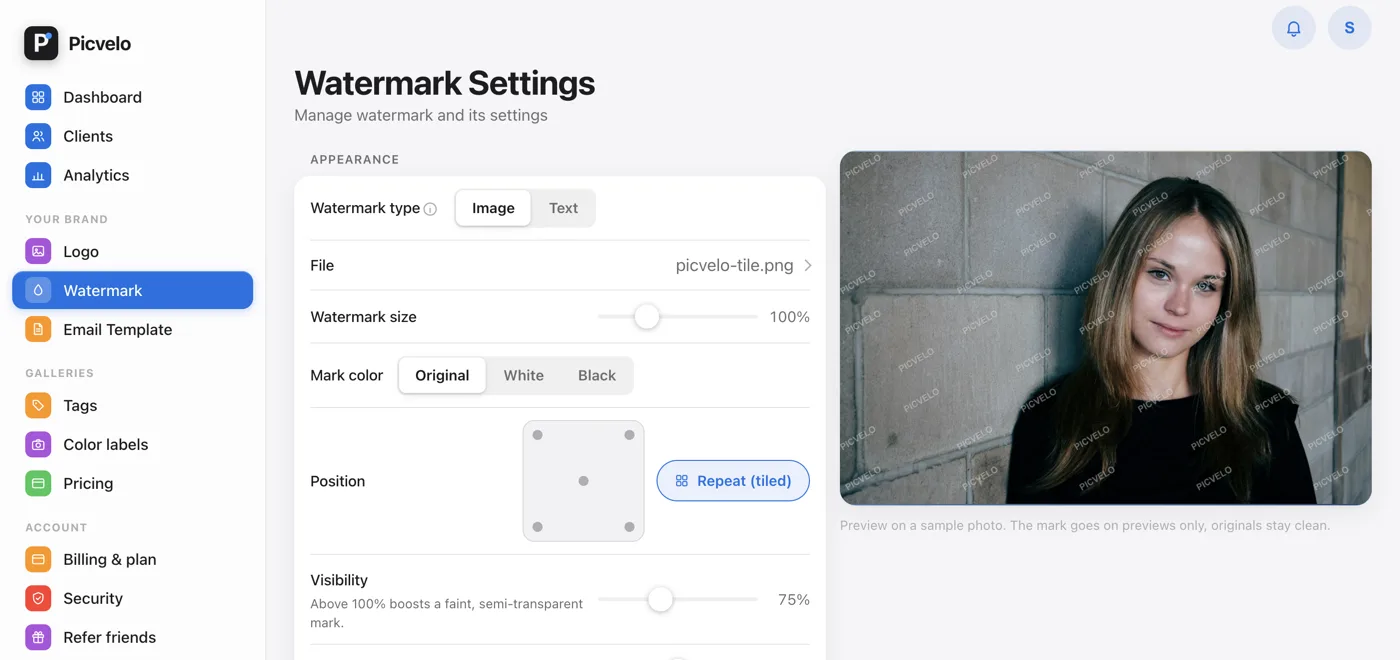The height and width of the screenshot is (660, 1400).
Task: Click the Logo sidebar label
Action: click(x=81, y=252)
